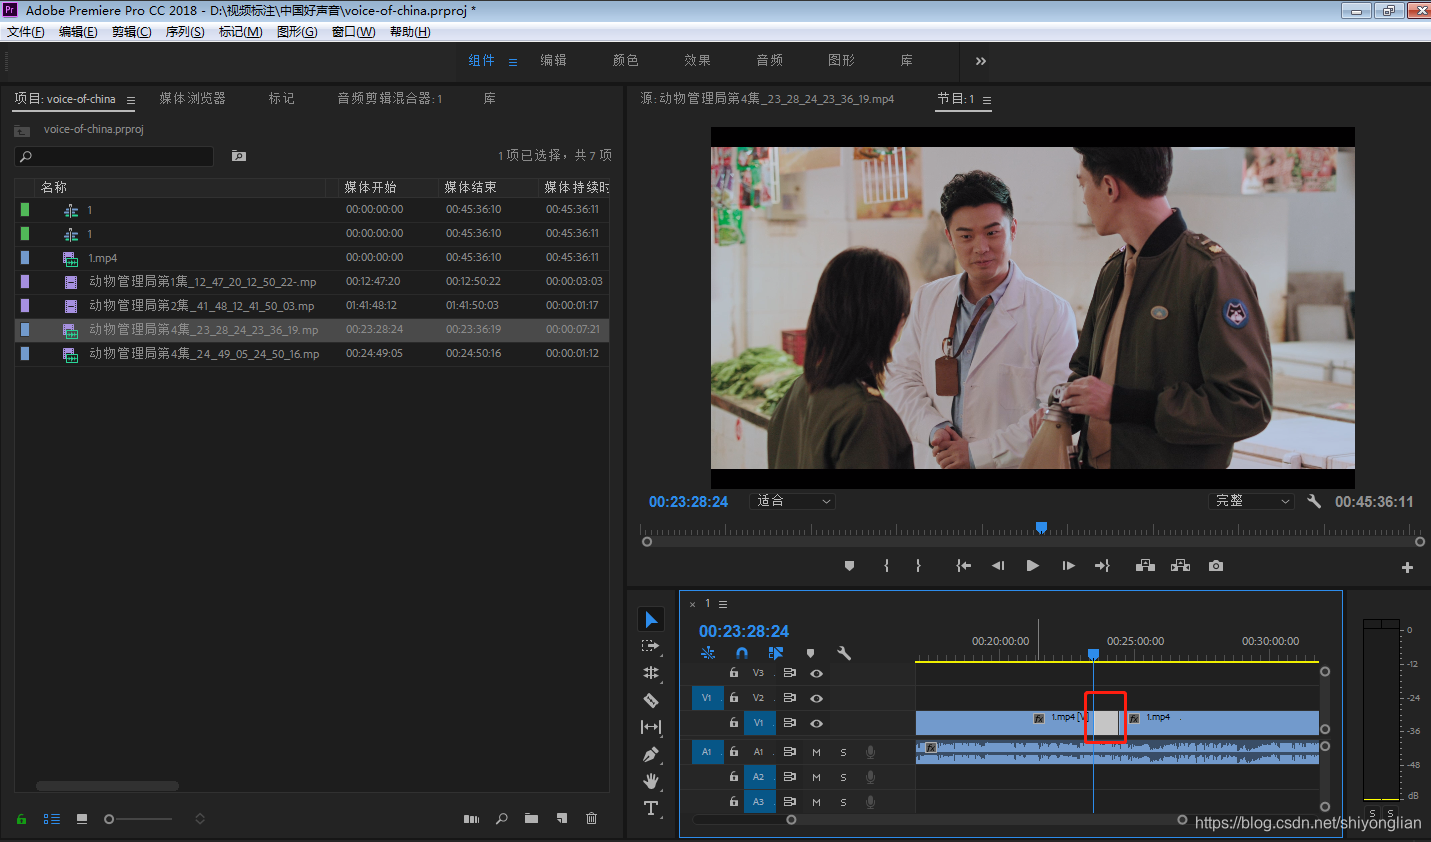Select the Razor tool
This screenshot has height=842, width=1431.
[651, 700]
